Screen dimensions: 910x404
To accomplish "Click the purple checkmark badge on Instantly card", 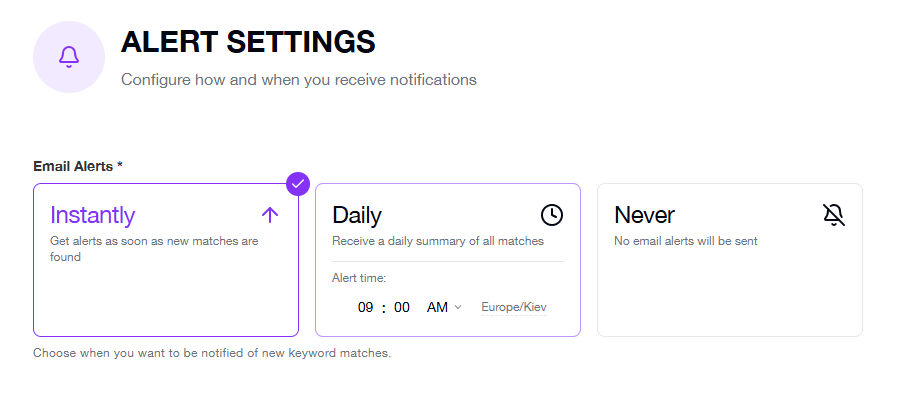I will pyautogui.click(x=298, y=184).
